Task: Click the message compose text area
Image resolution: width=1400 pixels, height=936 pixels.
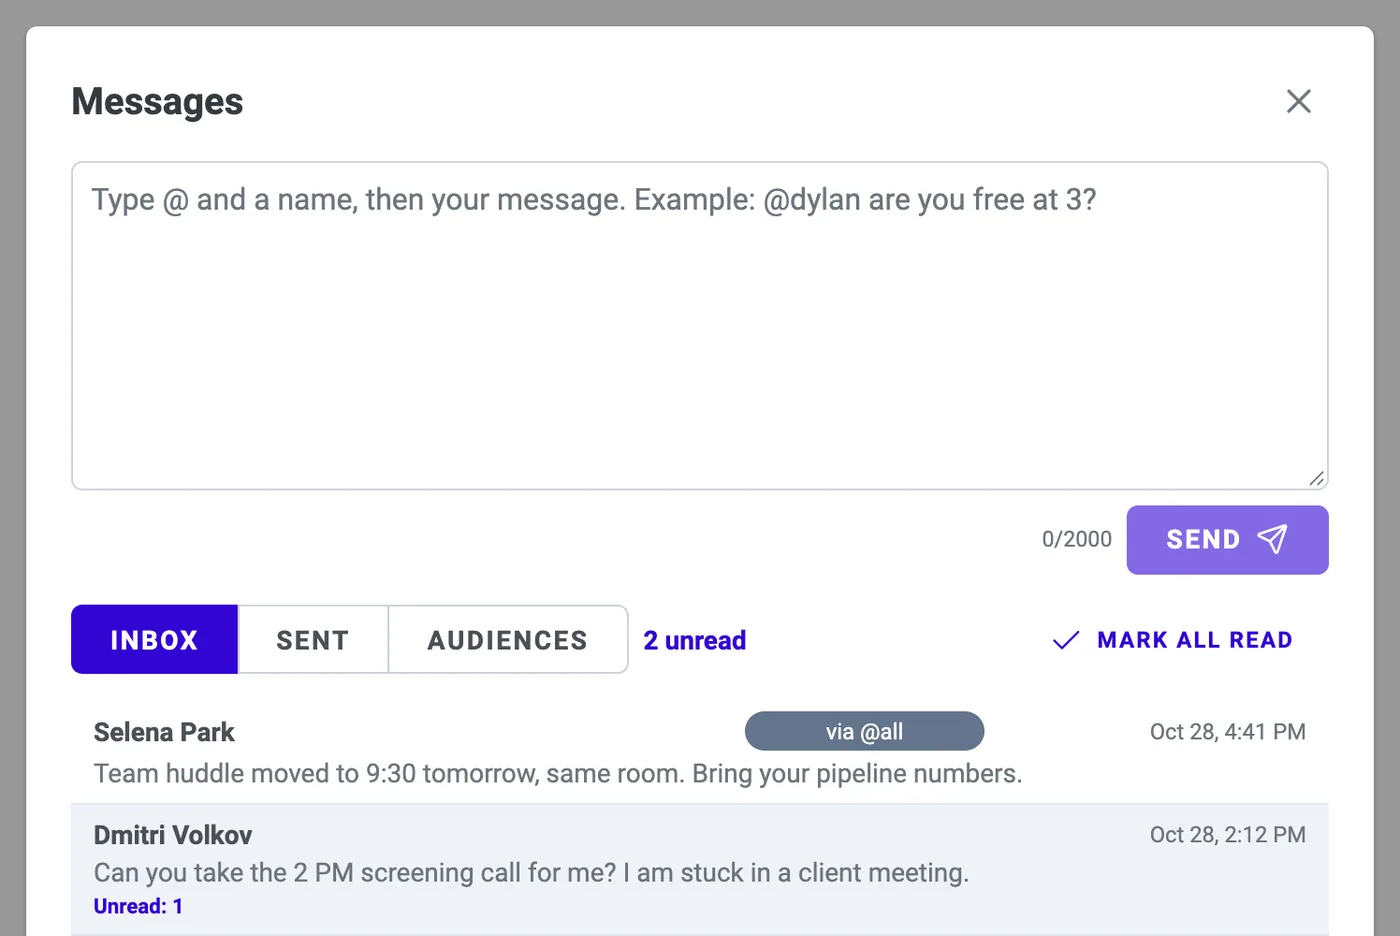Action: [x=700, y=326]
